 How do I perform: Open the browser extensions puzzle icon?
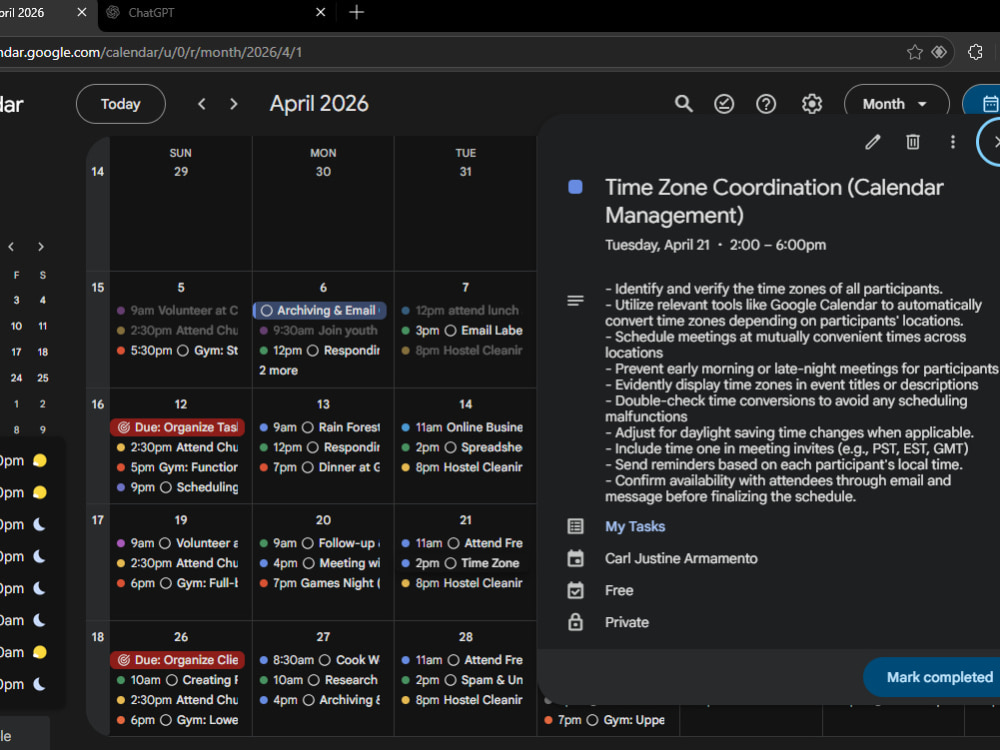coord(975,52)
